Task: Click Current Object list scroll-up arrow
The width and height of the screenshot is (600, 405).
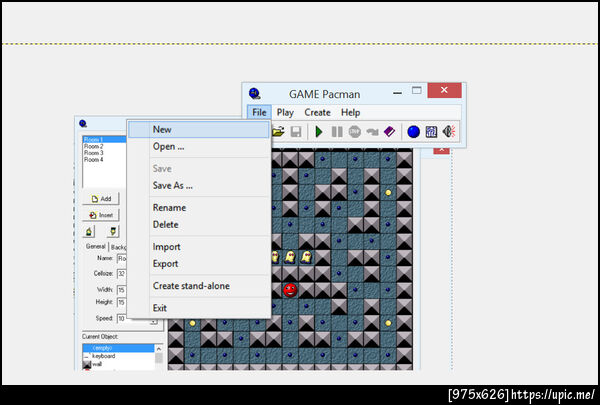Action: point(159,349)
